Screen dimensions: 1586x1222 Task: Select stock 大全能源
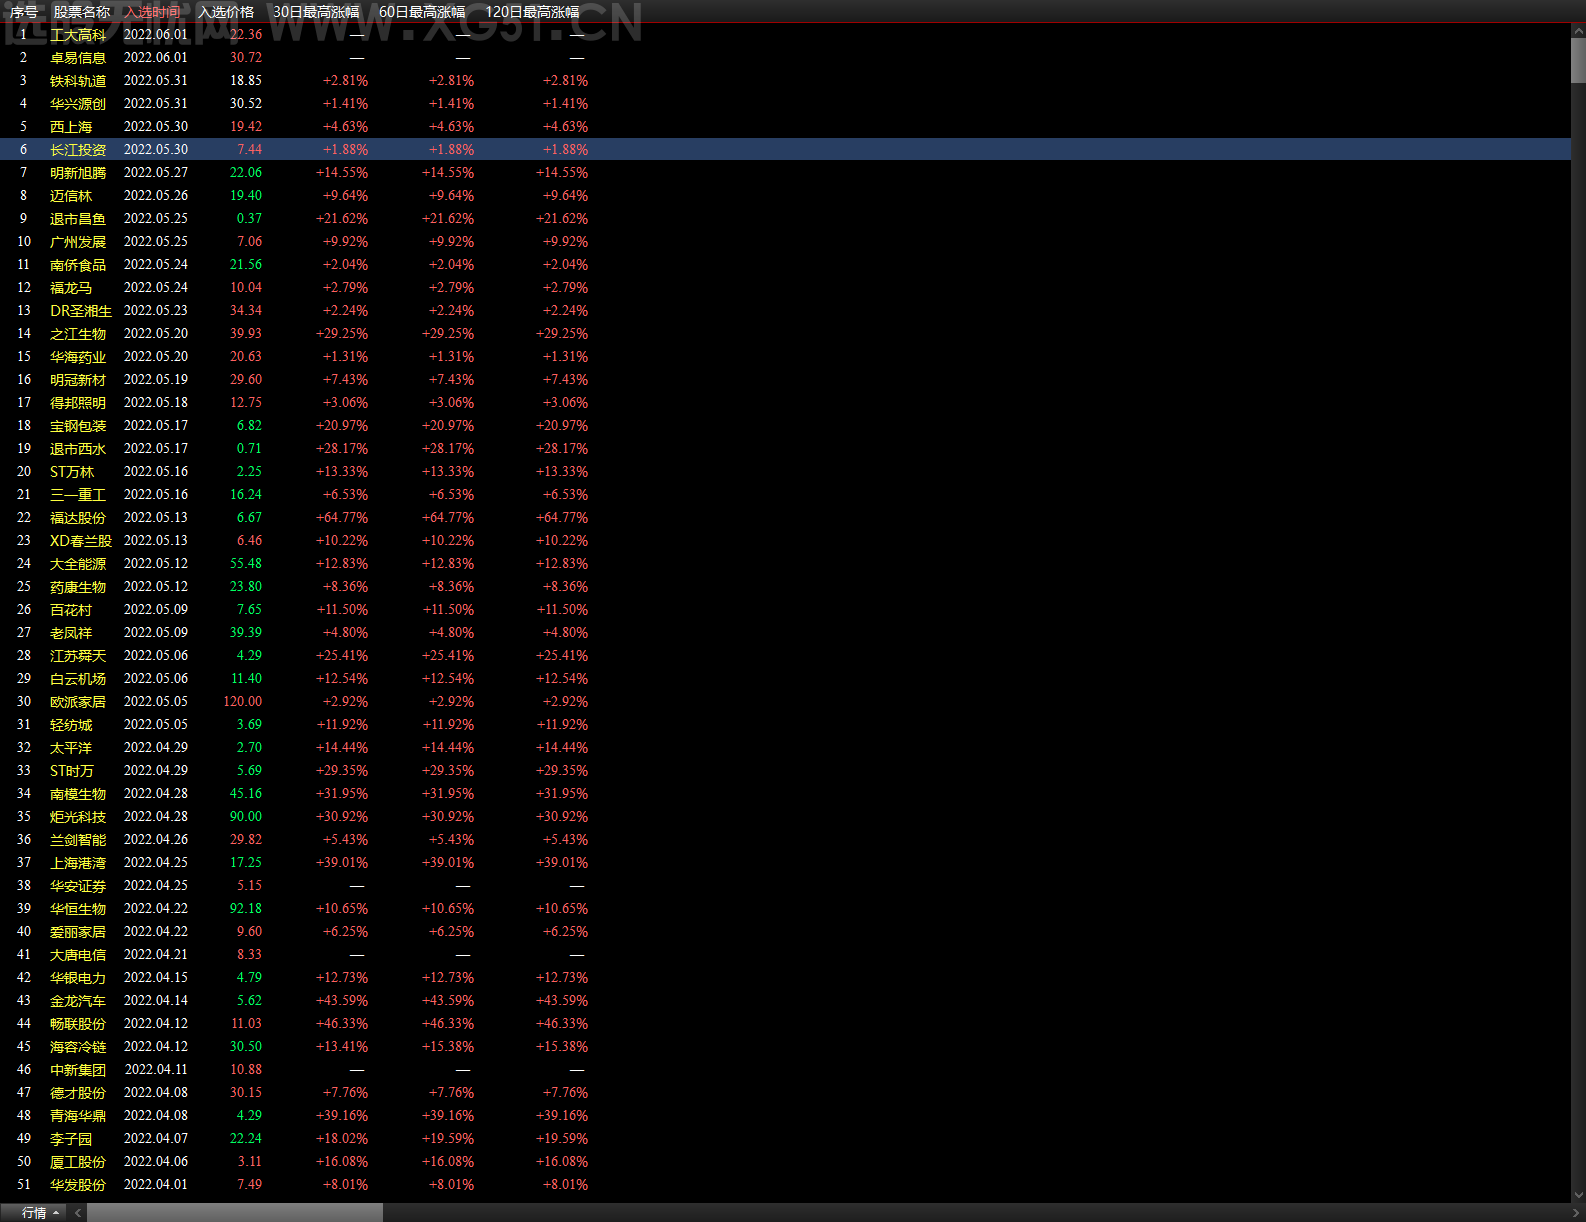pos(78,564)
